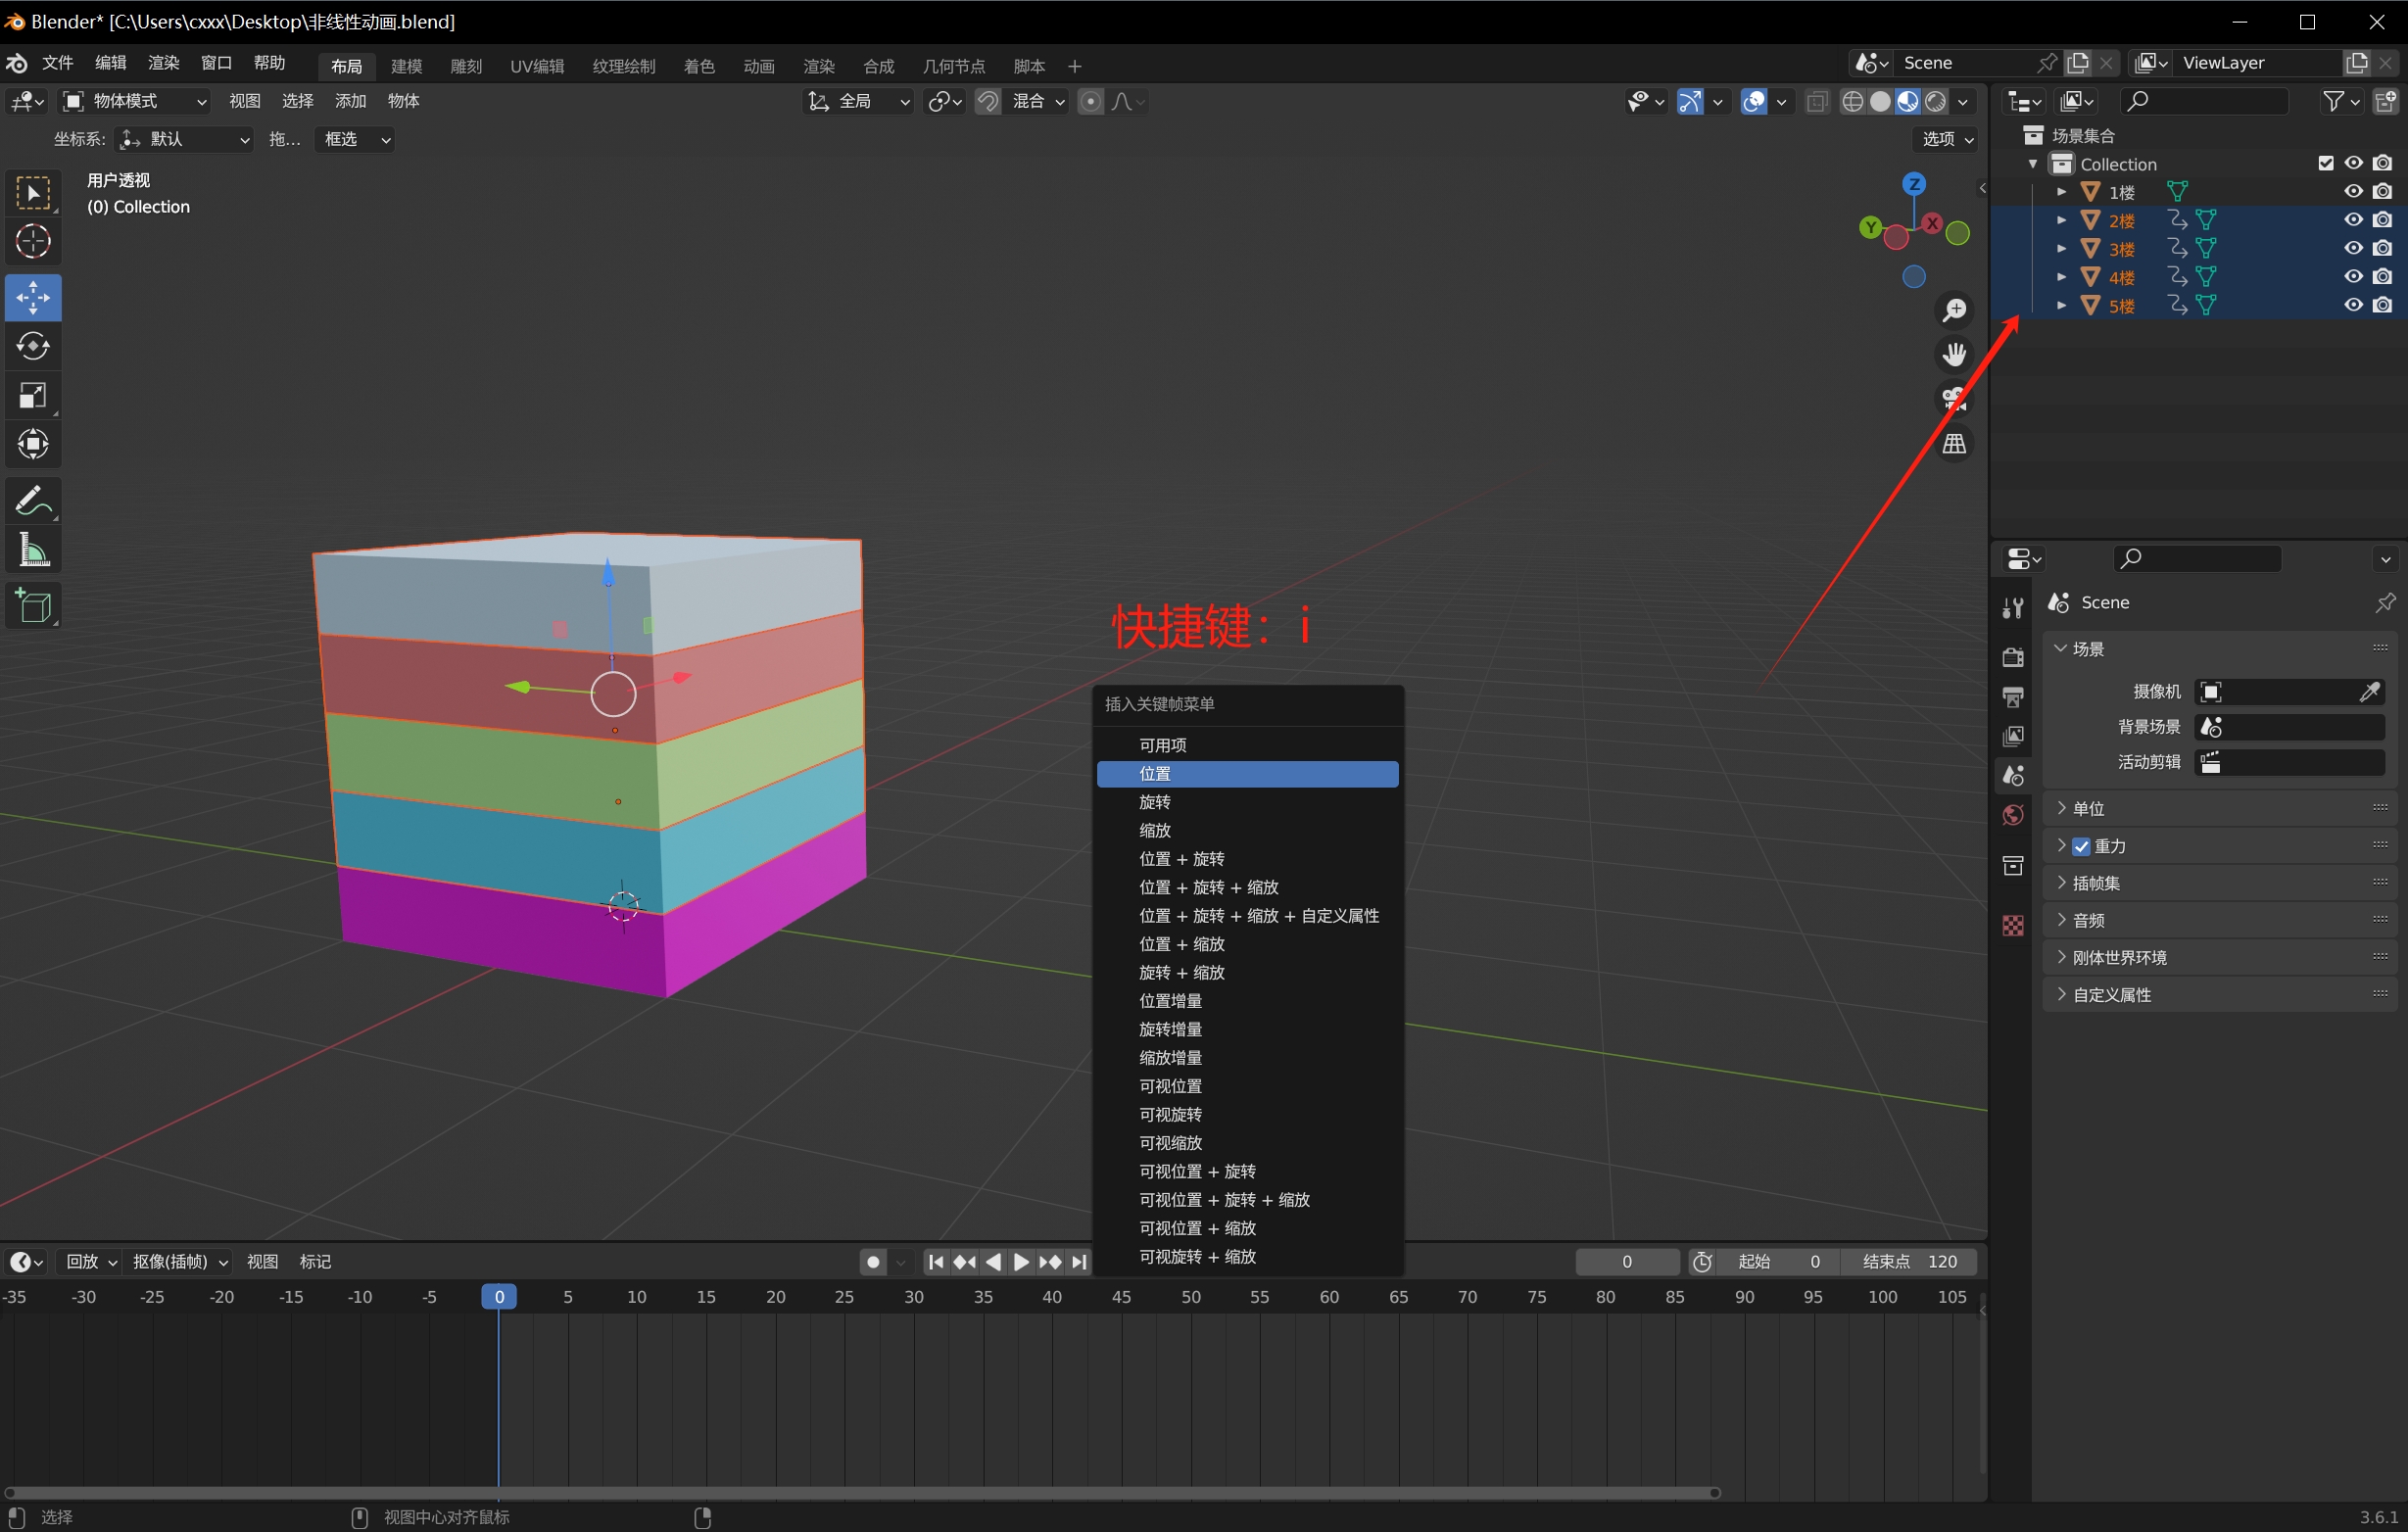Viewport: 2408px width, 1532px height.
Task: Click the frame 0 timeline marker
Action: 499,1297
